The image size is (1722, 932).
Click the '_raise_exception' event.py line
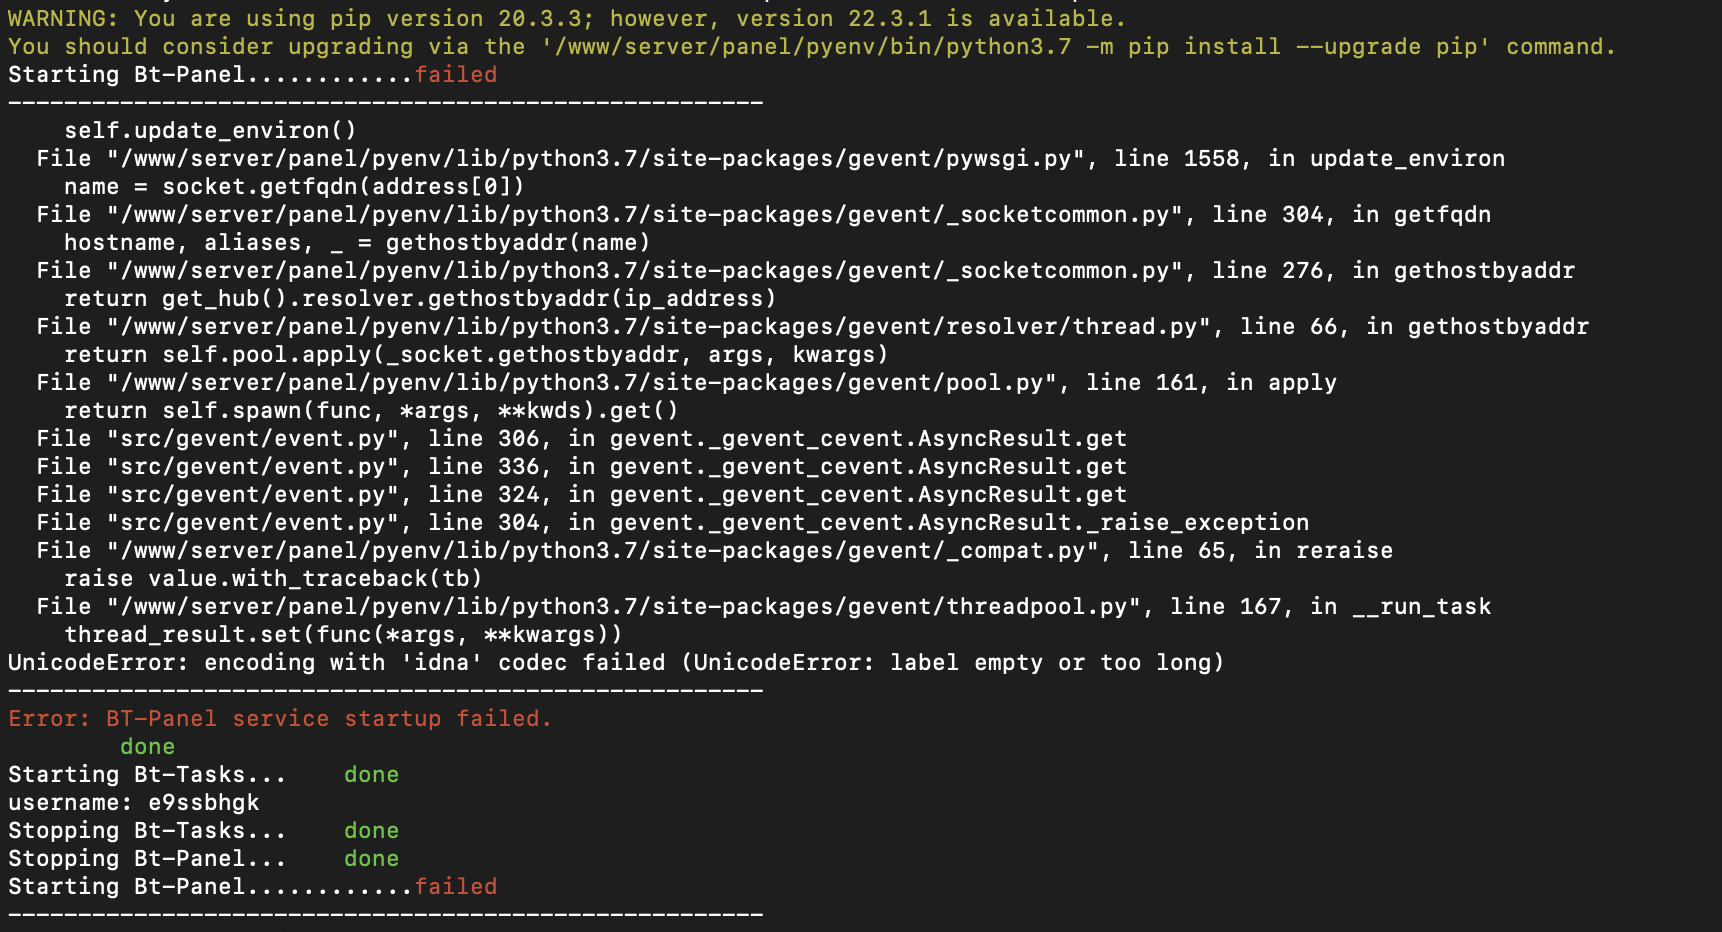click(x=673, y=523)
